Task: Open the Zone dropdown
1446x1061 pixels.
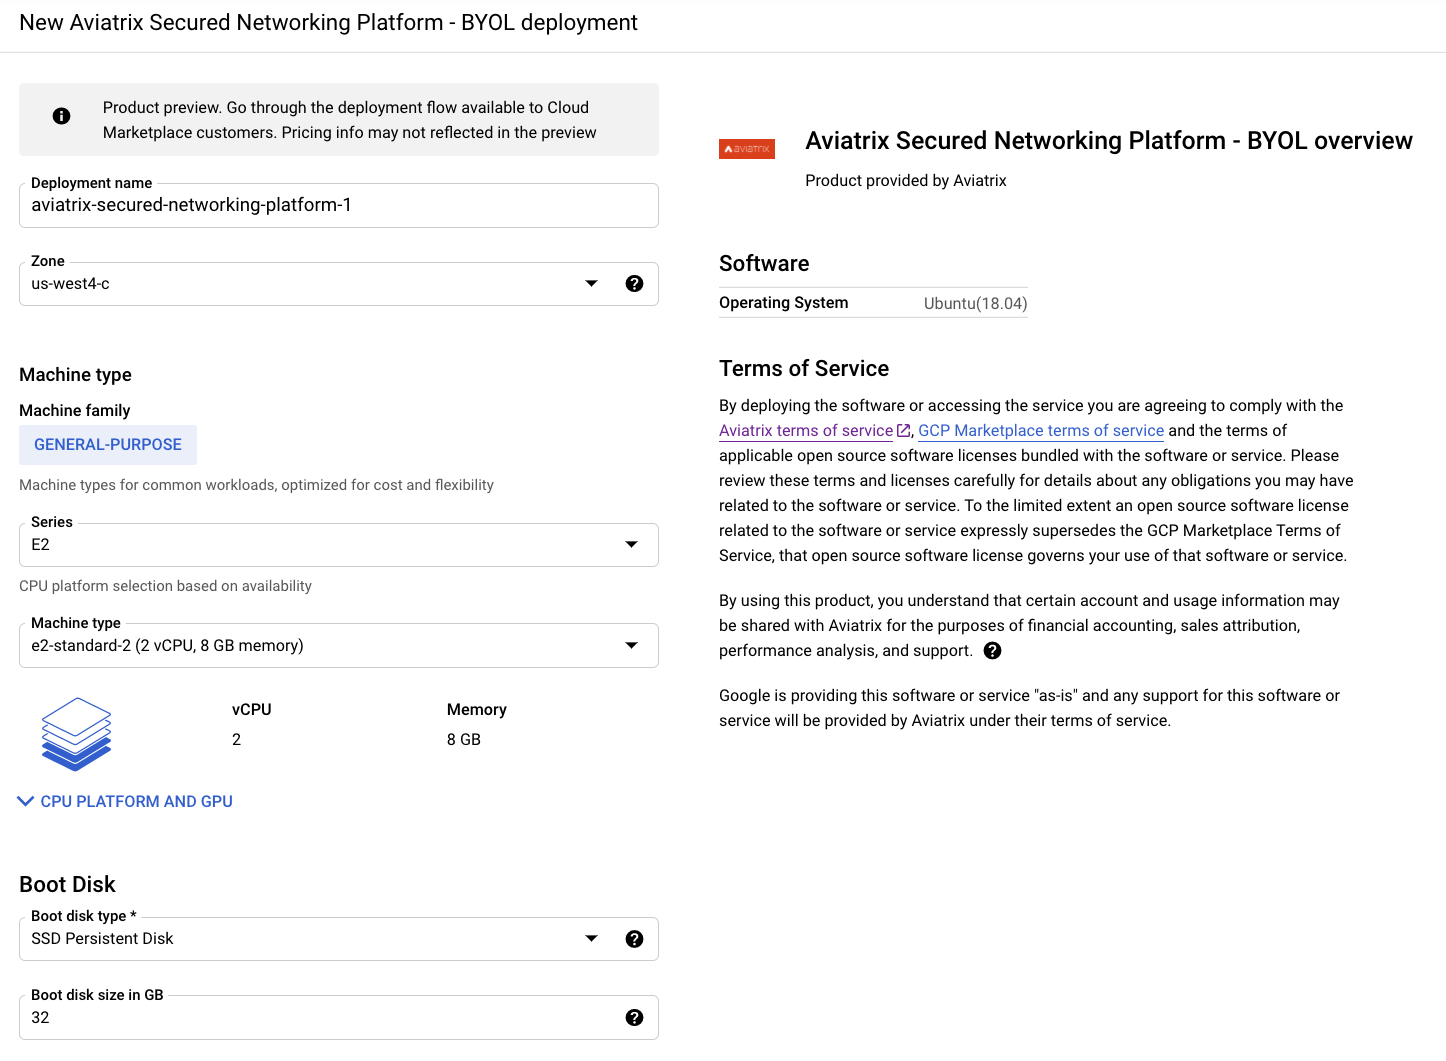Action: 591,283
